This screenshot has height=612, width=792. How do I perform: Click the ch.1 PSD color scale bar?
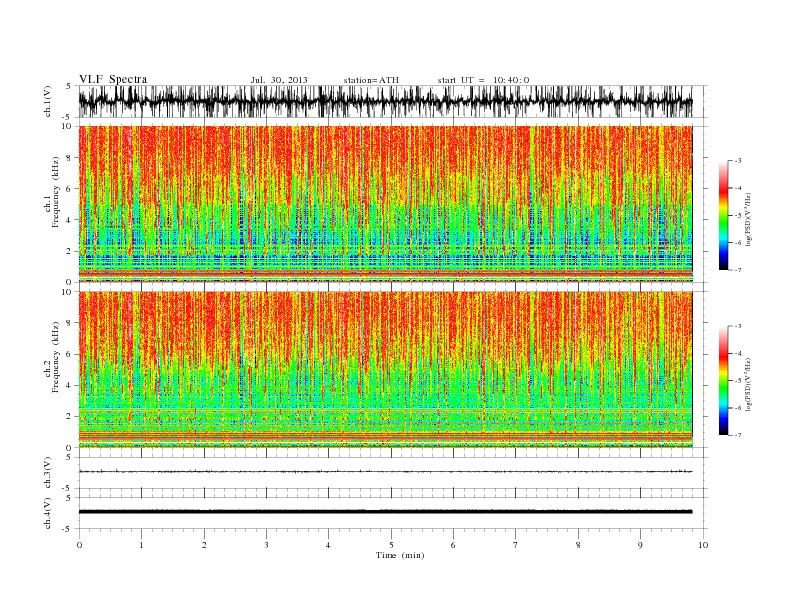click(723, 215)
